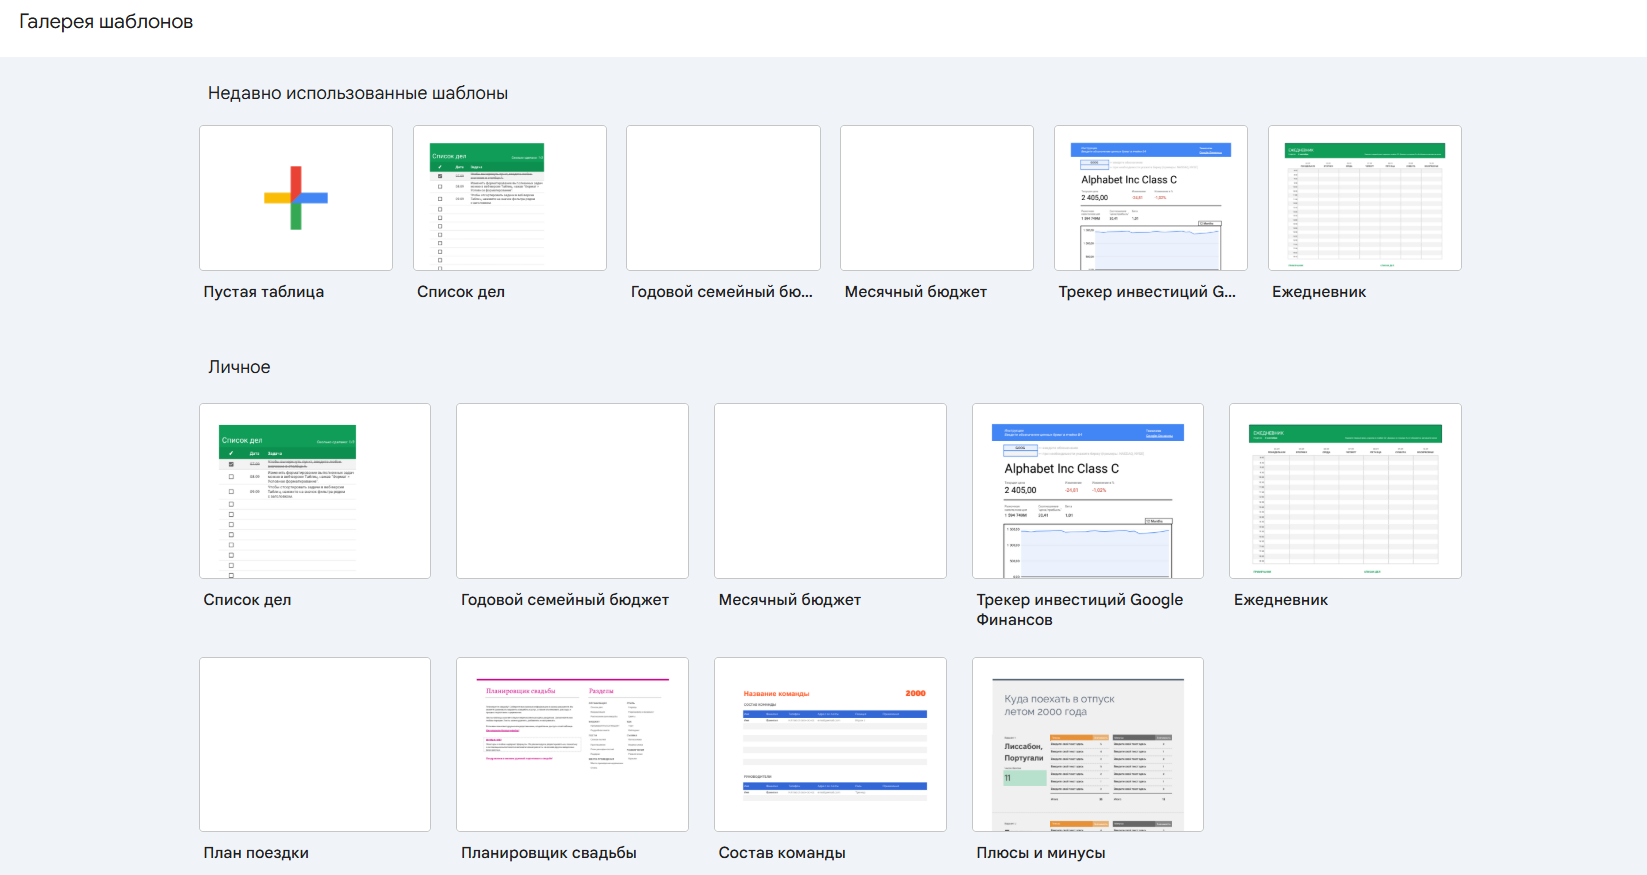Screen dimensions: 1647x875
Task: Select recent Годовой семейный бю... template thumbnail
Action: point(723,198)
